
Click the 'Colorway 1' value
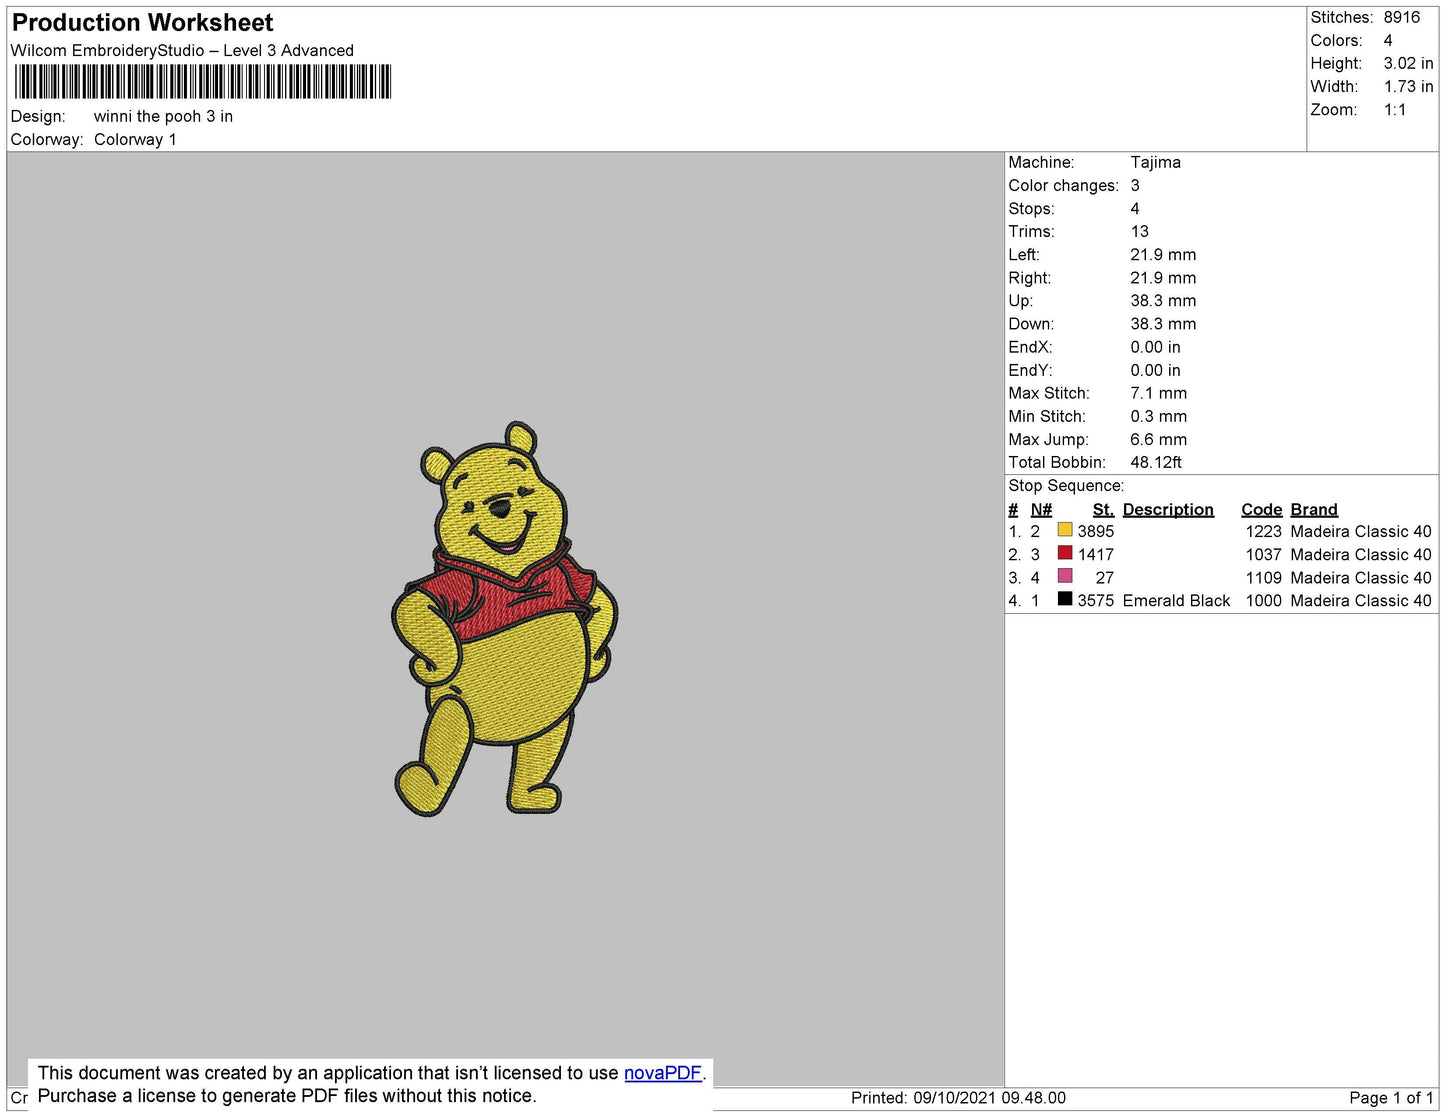pos(135,140)
